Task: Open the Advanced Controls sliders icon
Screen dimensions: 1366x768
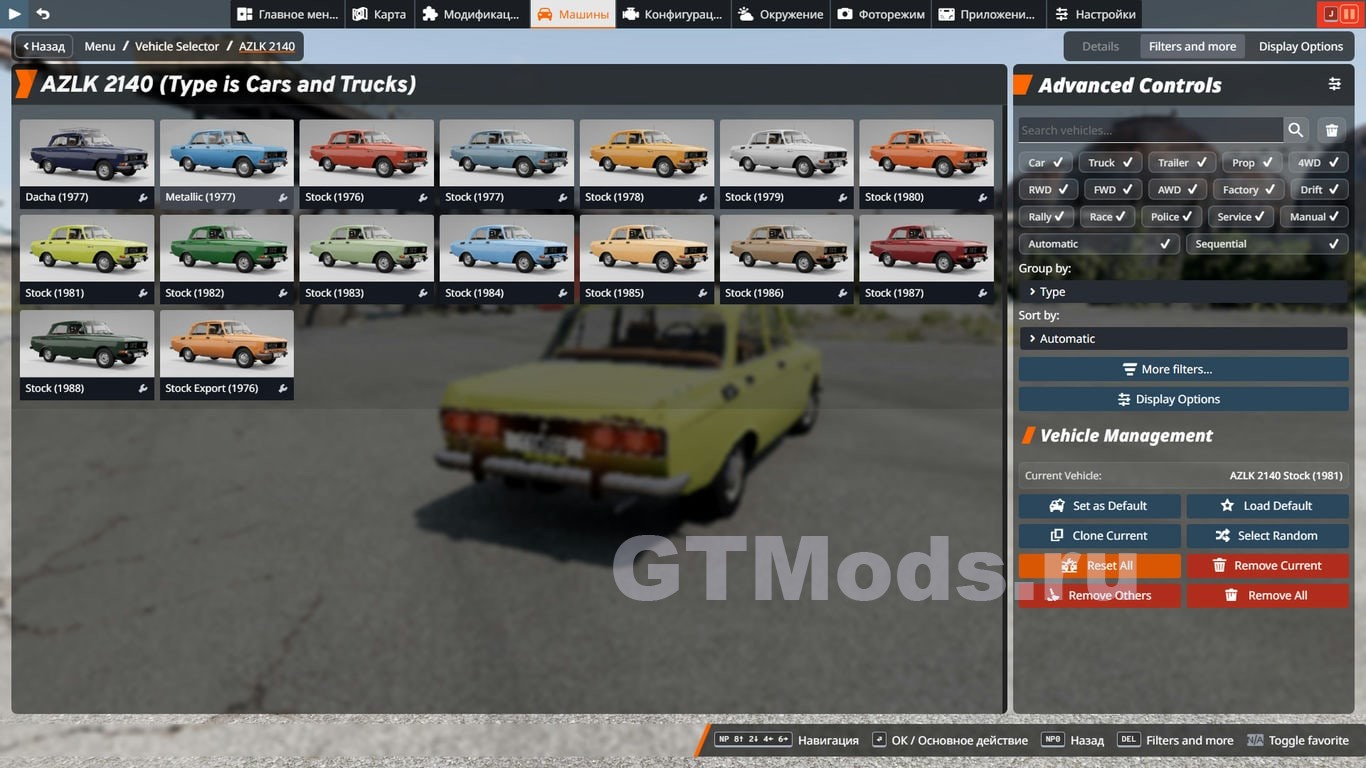Action: point(1334,85)
